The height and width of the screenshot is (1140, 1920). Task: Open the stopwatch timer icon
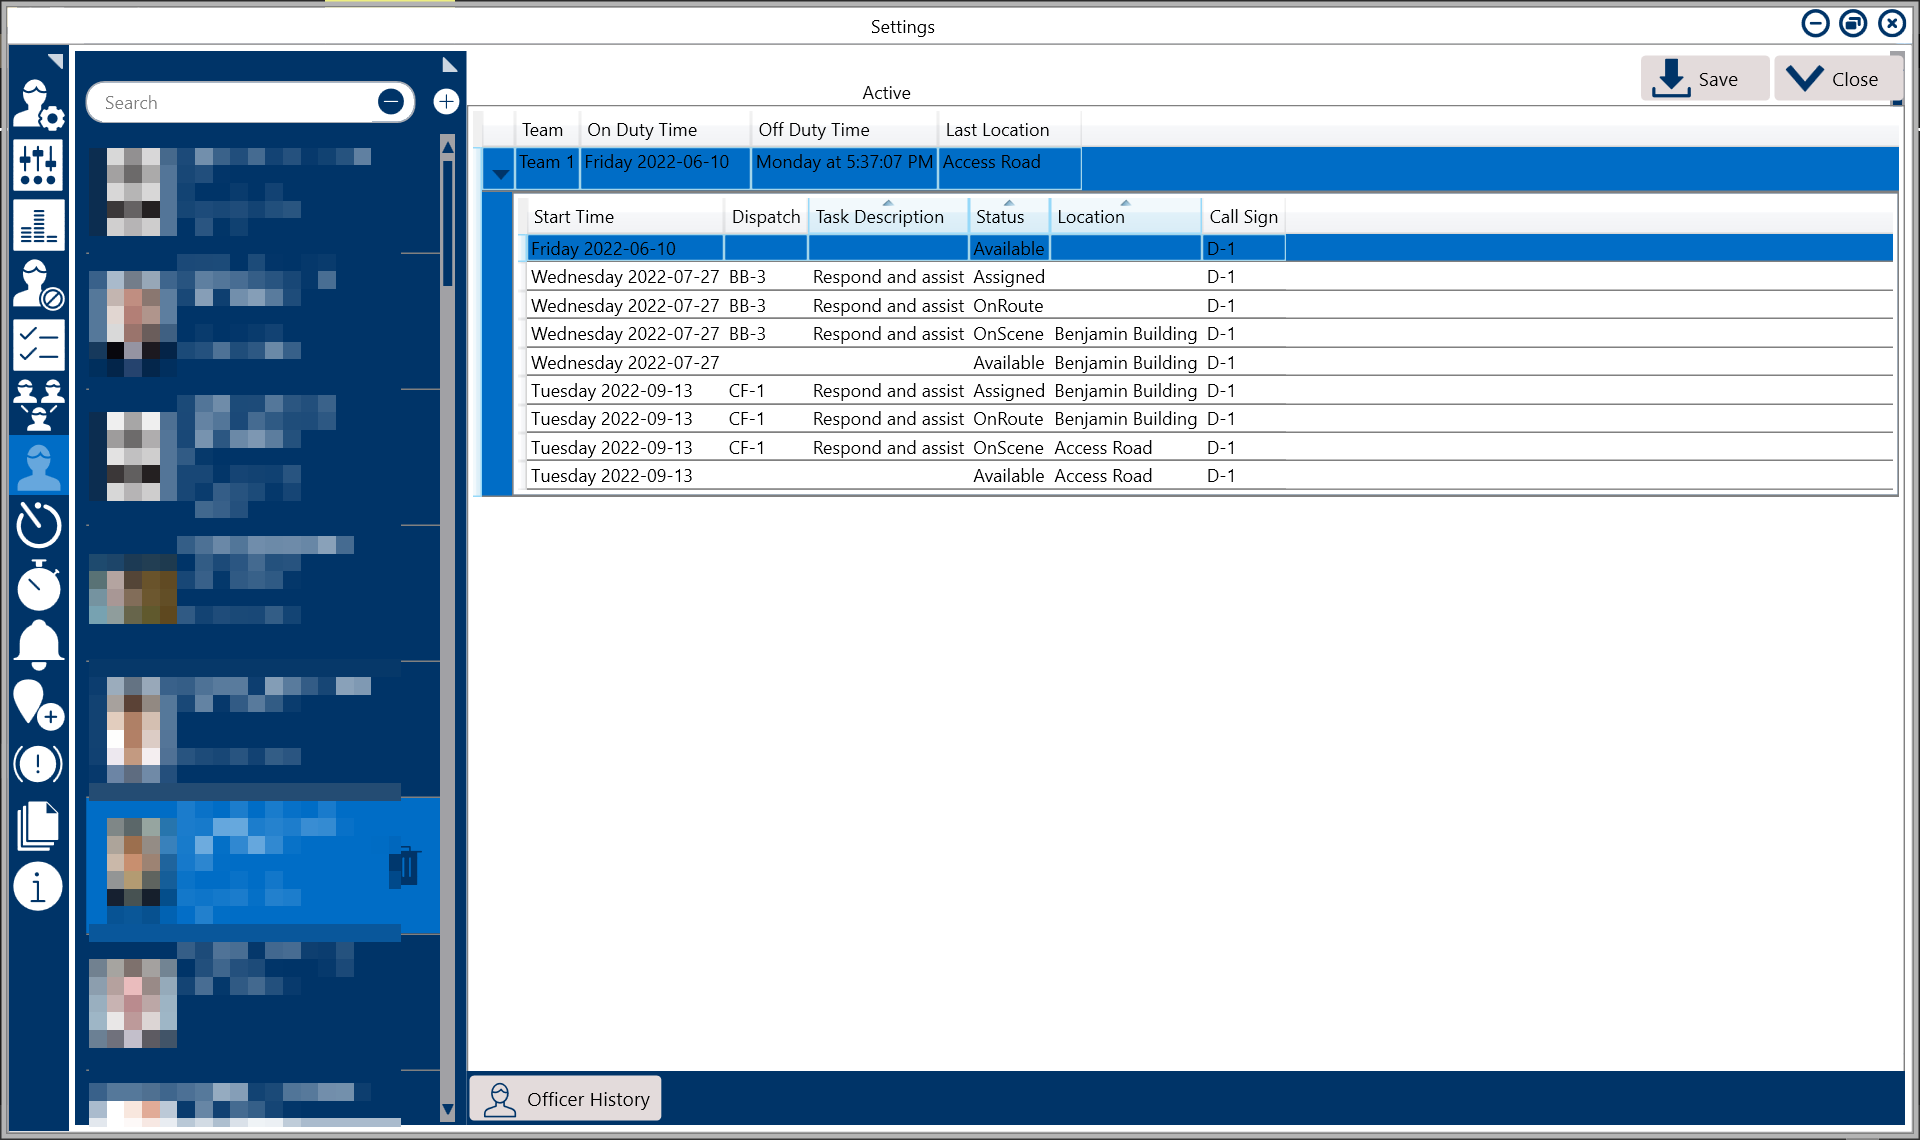38,585
